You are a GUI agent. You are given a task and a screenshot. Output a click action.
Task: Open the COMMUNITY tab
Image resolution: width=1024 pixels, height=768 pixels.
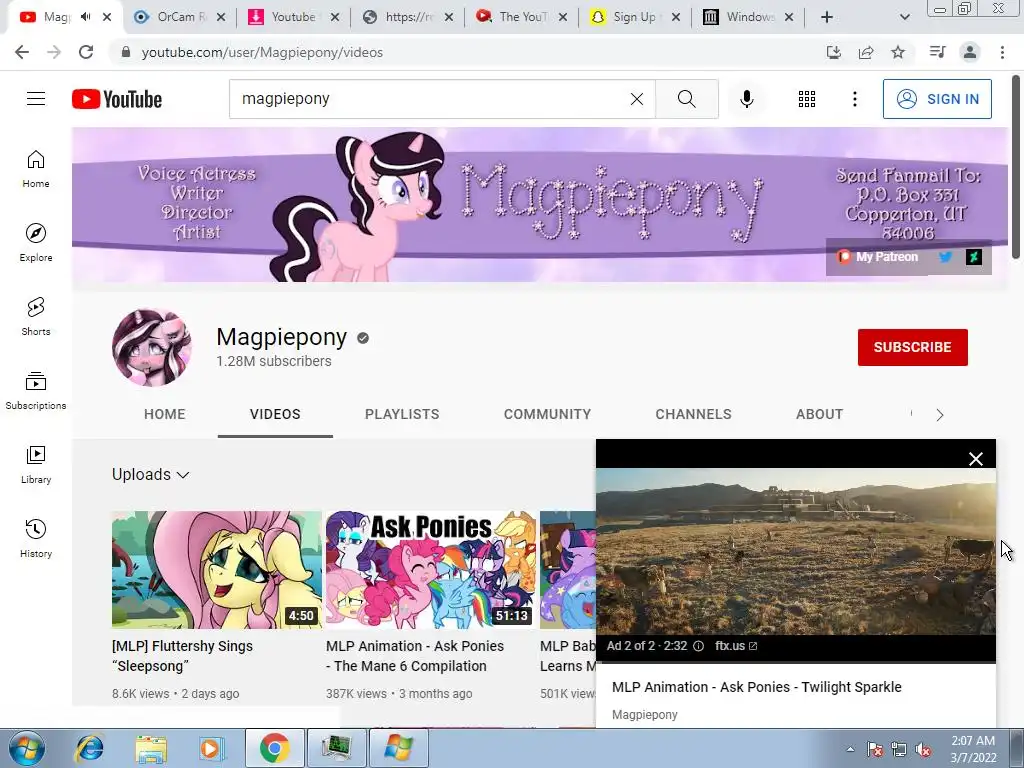point(547,414)
